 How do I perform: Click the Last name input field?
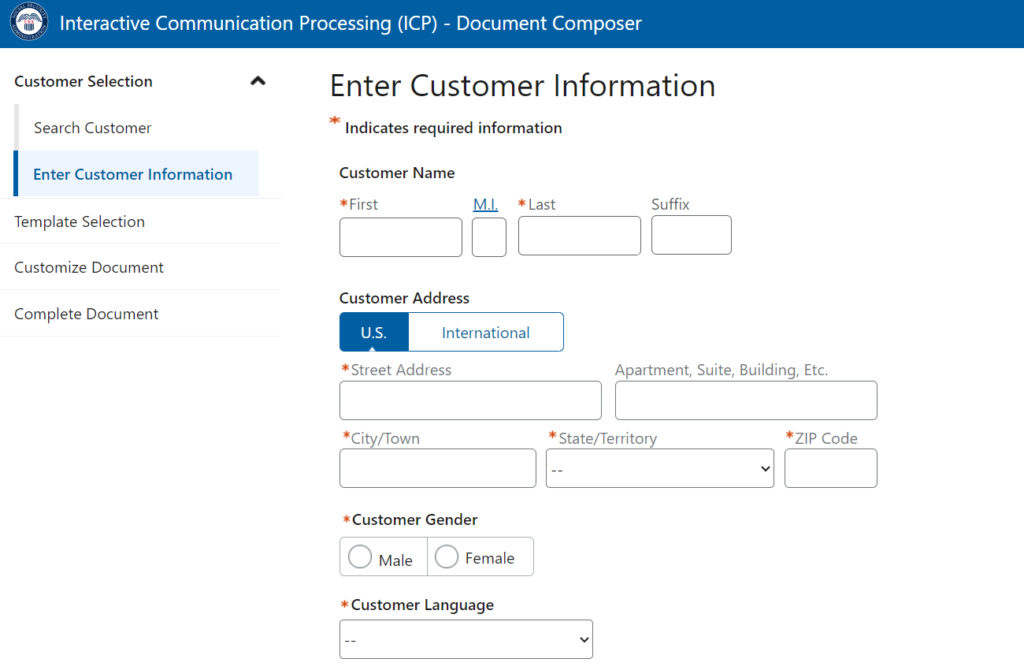[579, 236]
